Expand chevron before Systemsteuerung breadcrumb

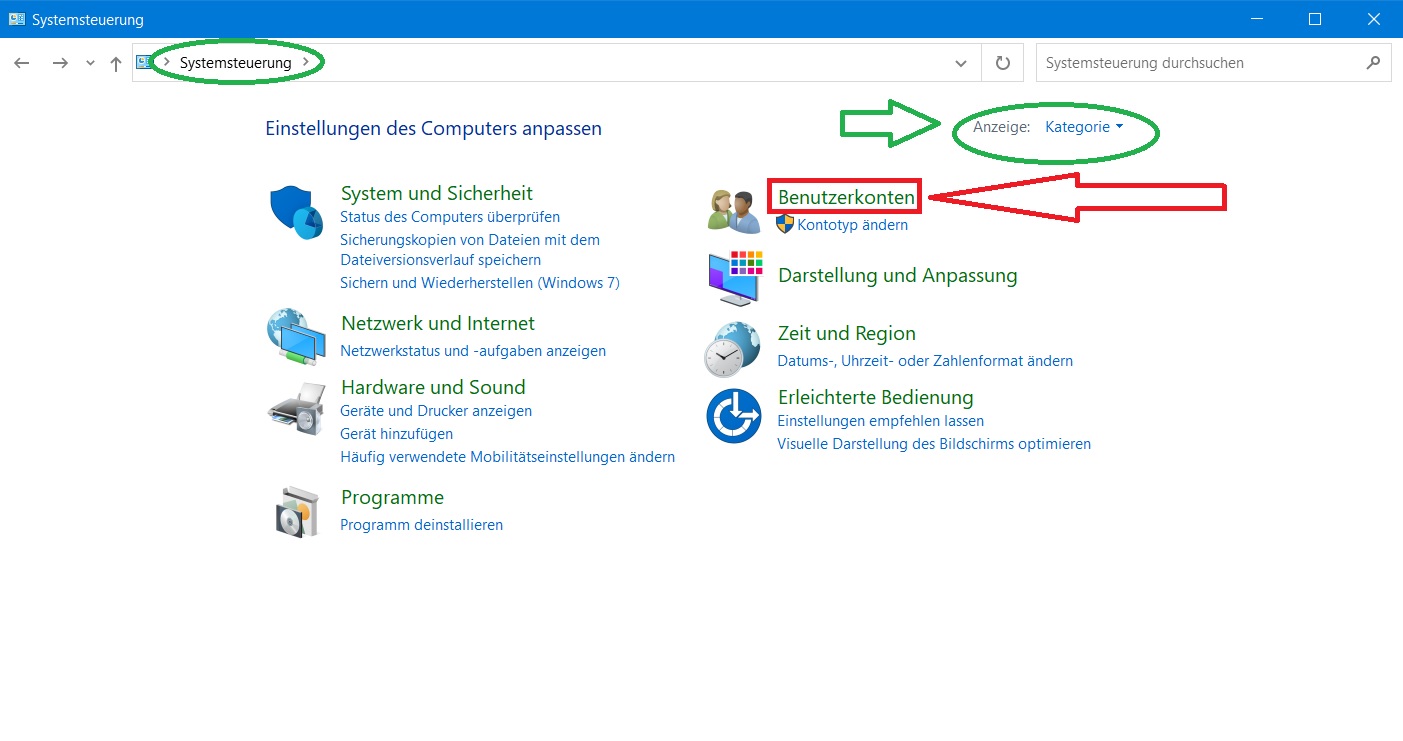click(166, 62)
